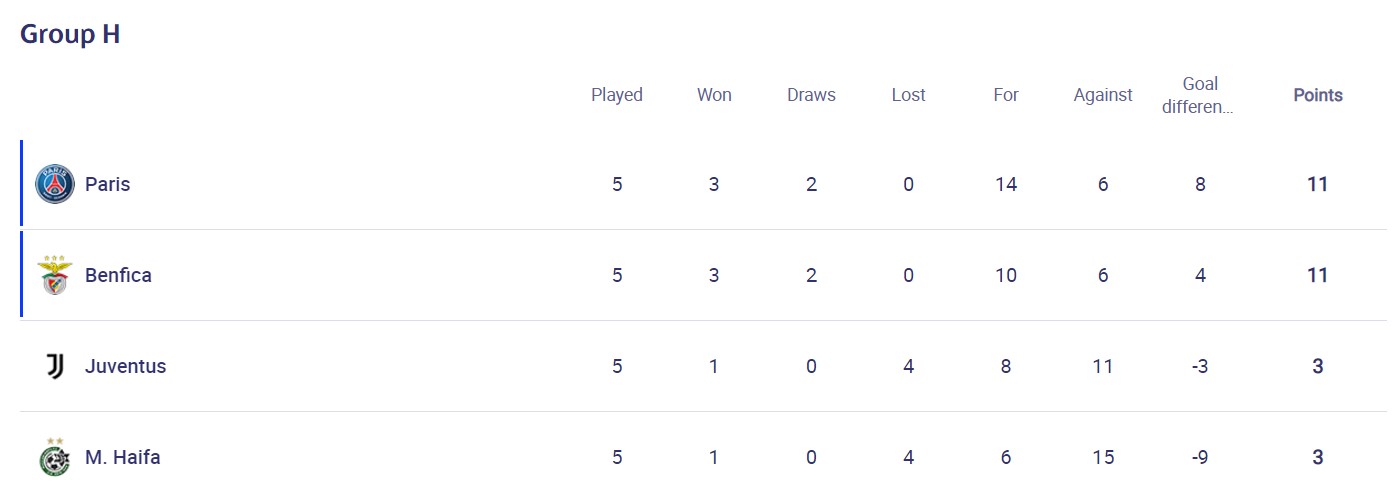The height and width of the screenshot is (503, 1399).
Task: Open the Benfica team link
Action: (x=118, y=276)
